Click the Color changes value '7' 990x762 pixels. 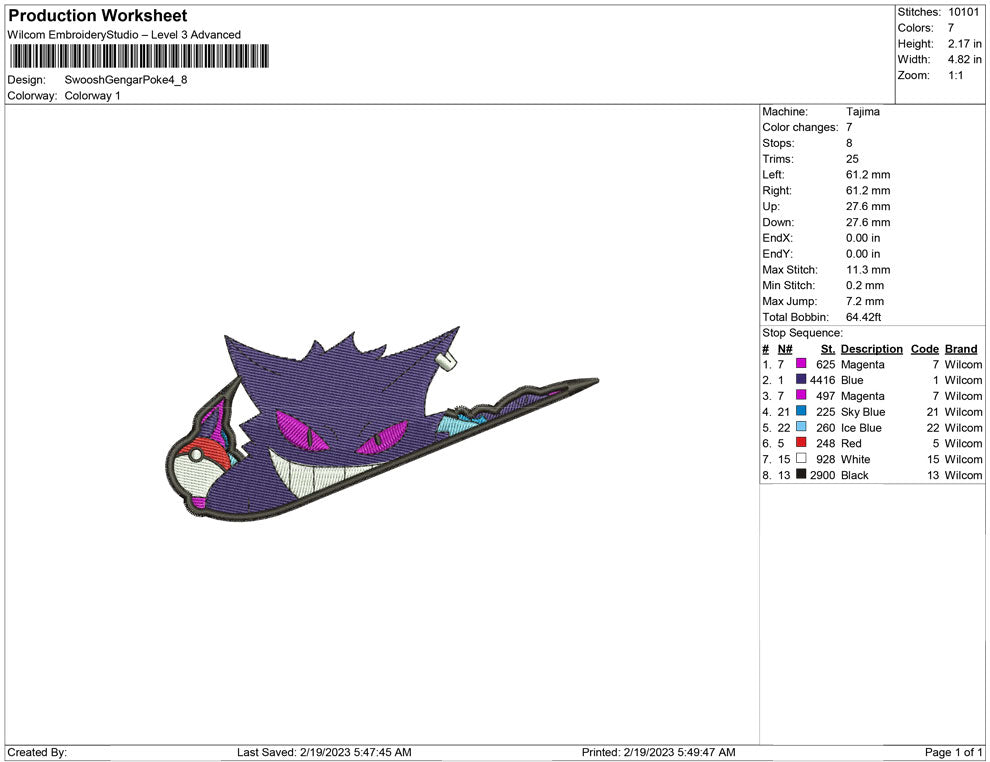point(849,128)
